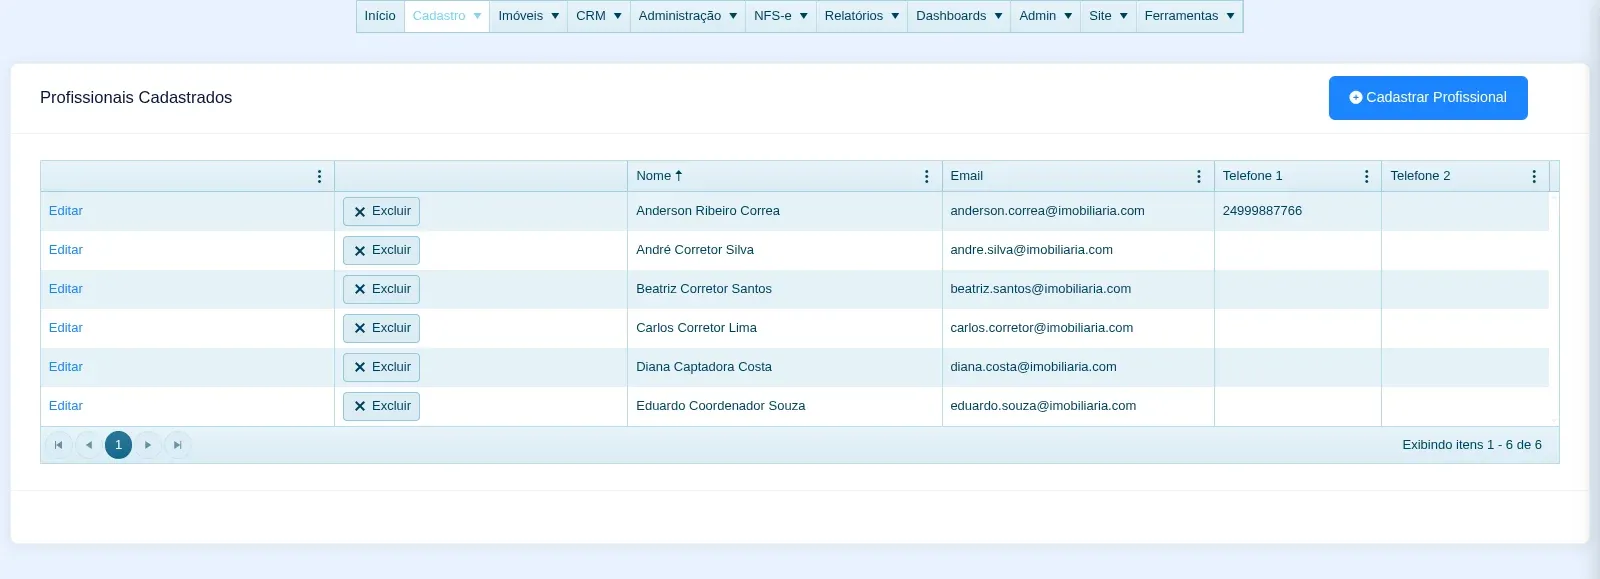Select name Eduardo Coordenador Souza
The image size is (1600, 579).
pos(720,406)
